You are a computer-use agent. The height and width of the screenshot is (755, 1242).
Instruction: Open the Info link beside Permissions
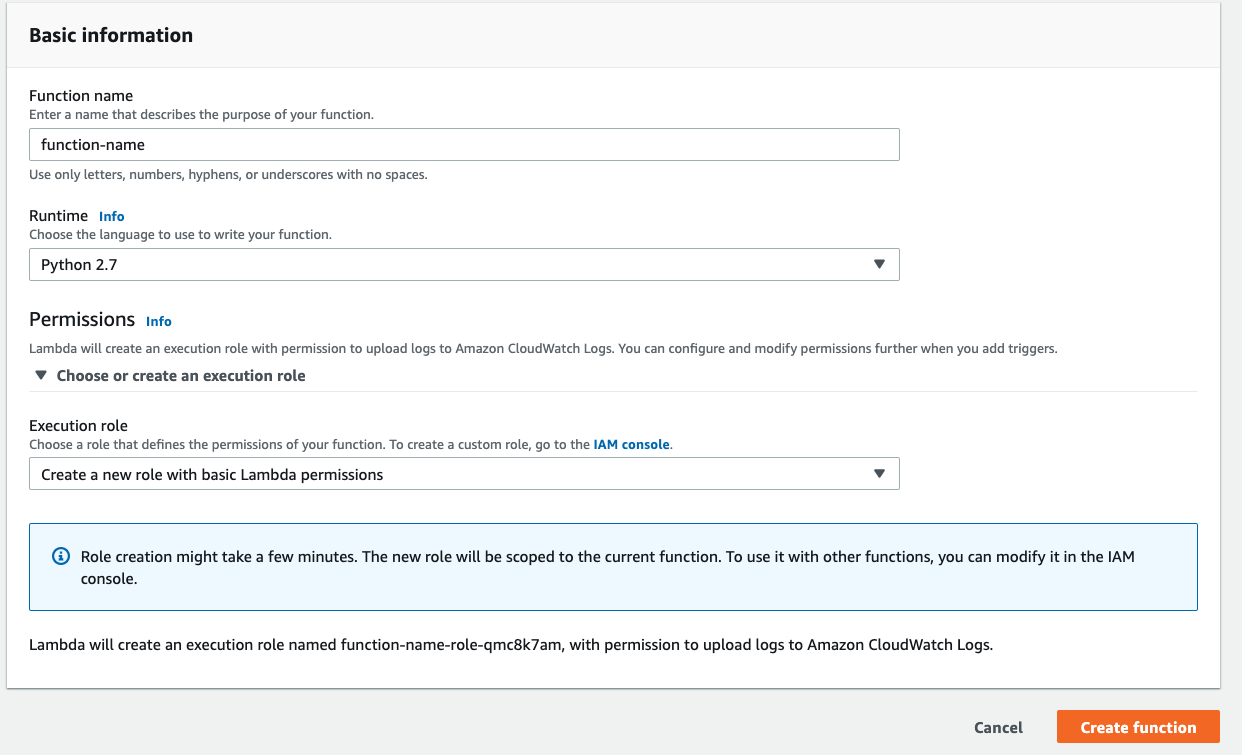coord(159,321)
